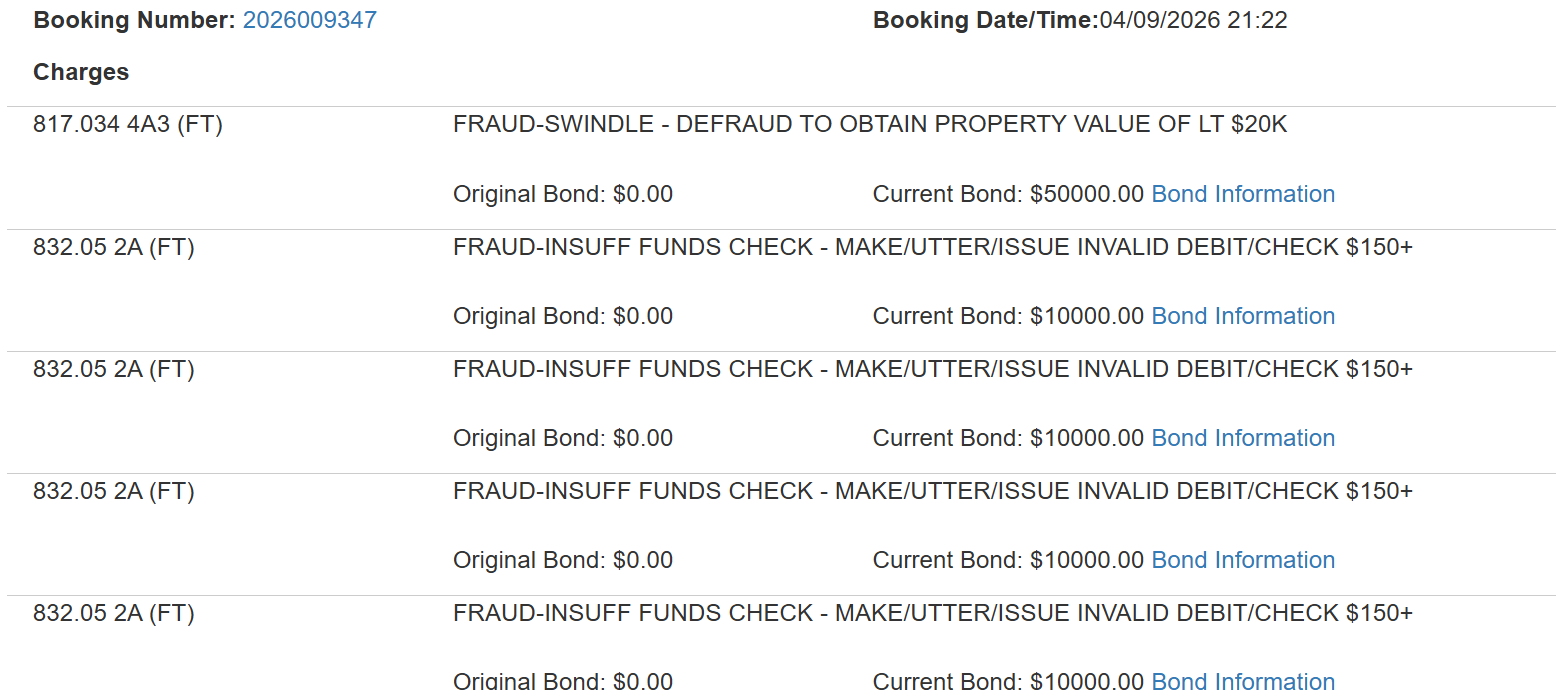Viewport: 1556px width, 690px height.
Task: View Bond Information for the third listed charge
Action: click(1243, 437)
